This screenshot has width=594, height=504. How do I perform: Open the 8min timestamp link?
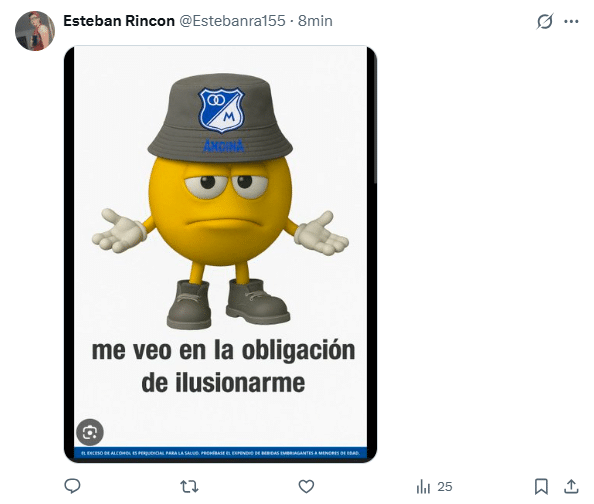coord(315,21)
